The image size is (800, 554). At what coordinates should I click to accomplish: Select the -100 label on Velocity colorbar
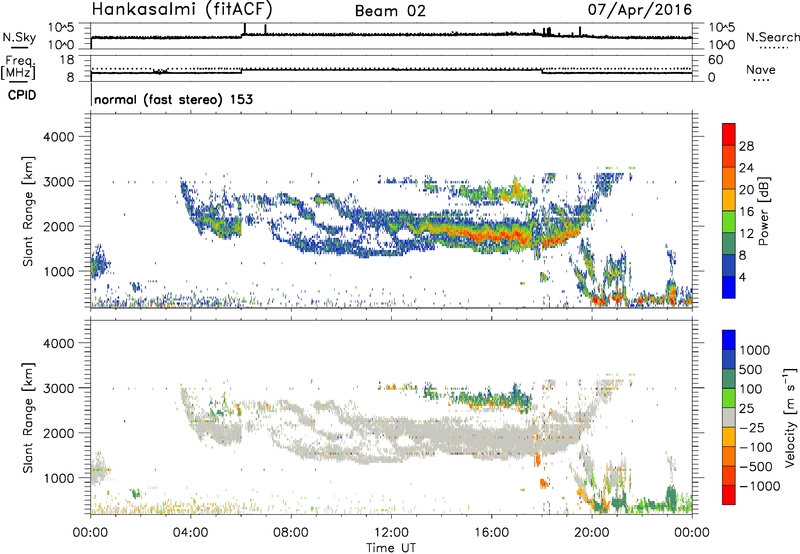tap(756, 447)
